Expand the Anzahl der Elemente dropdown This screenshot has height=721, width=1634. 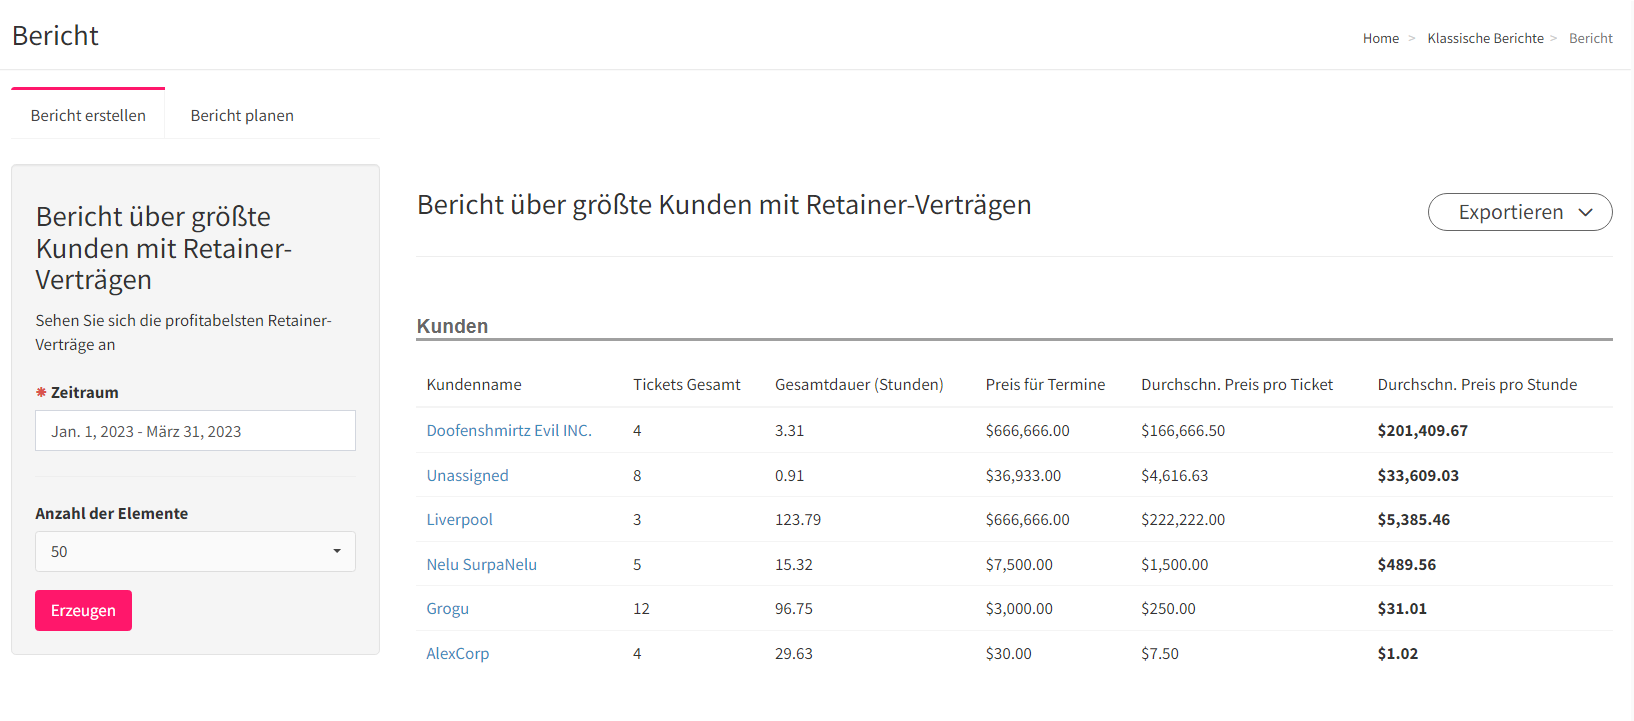195,551
